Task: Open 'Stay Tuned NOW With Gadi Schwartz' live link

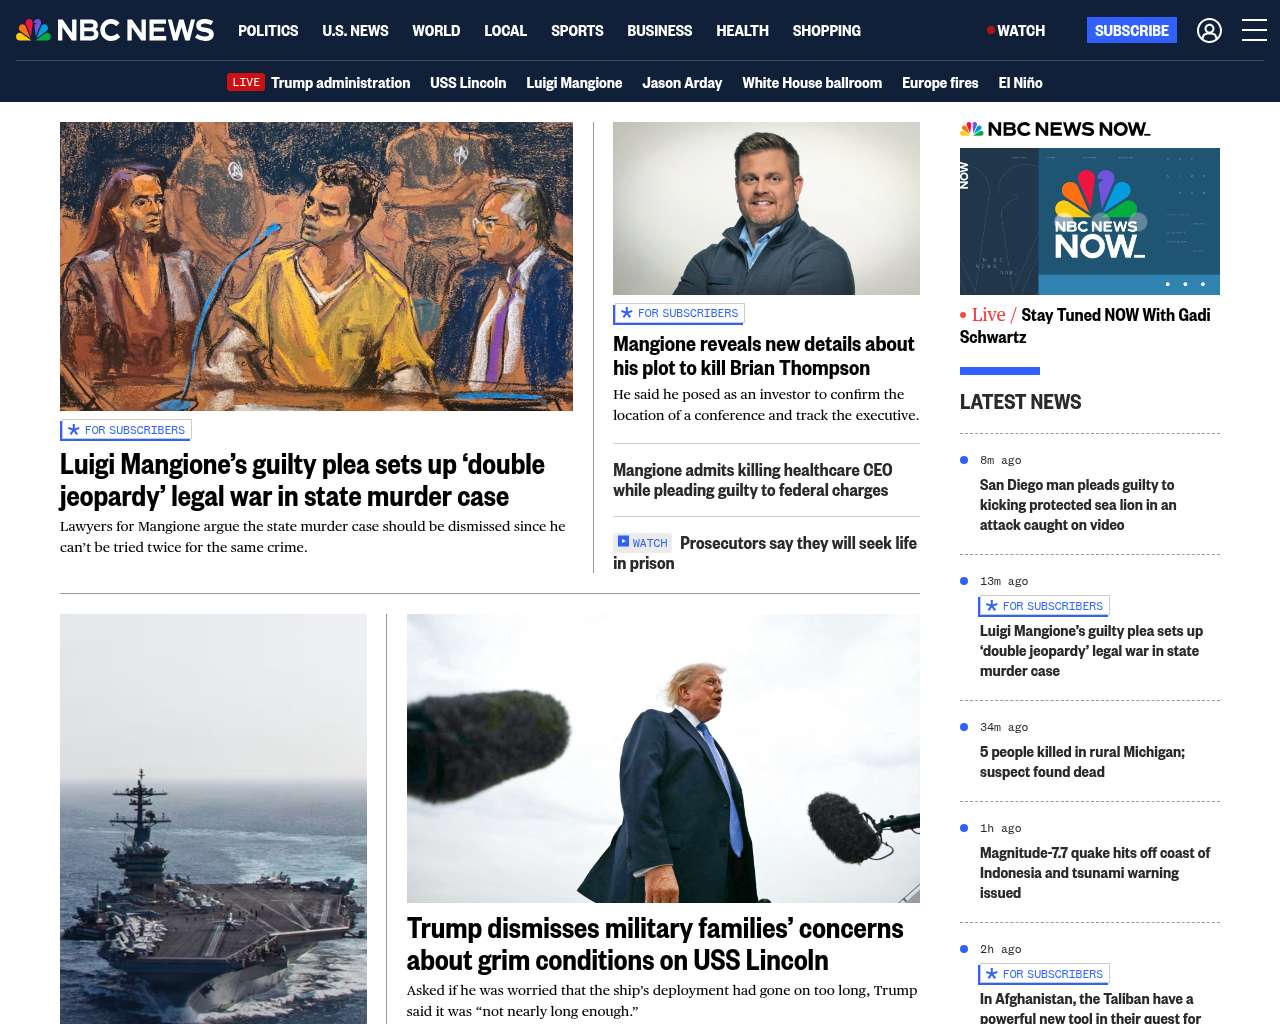Action: pos(1085,326)
